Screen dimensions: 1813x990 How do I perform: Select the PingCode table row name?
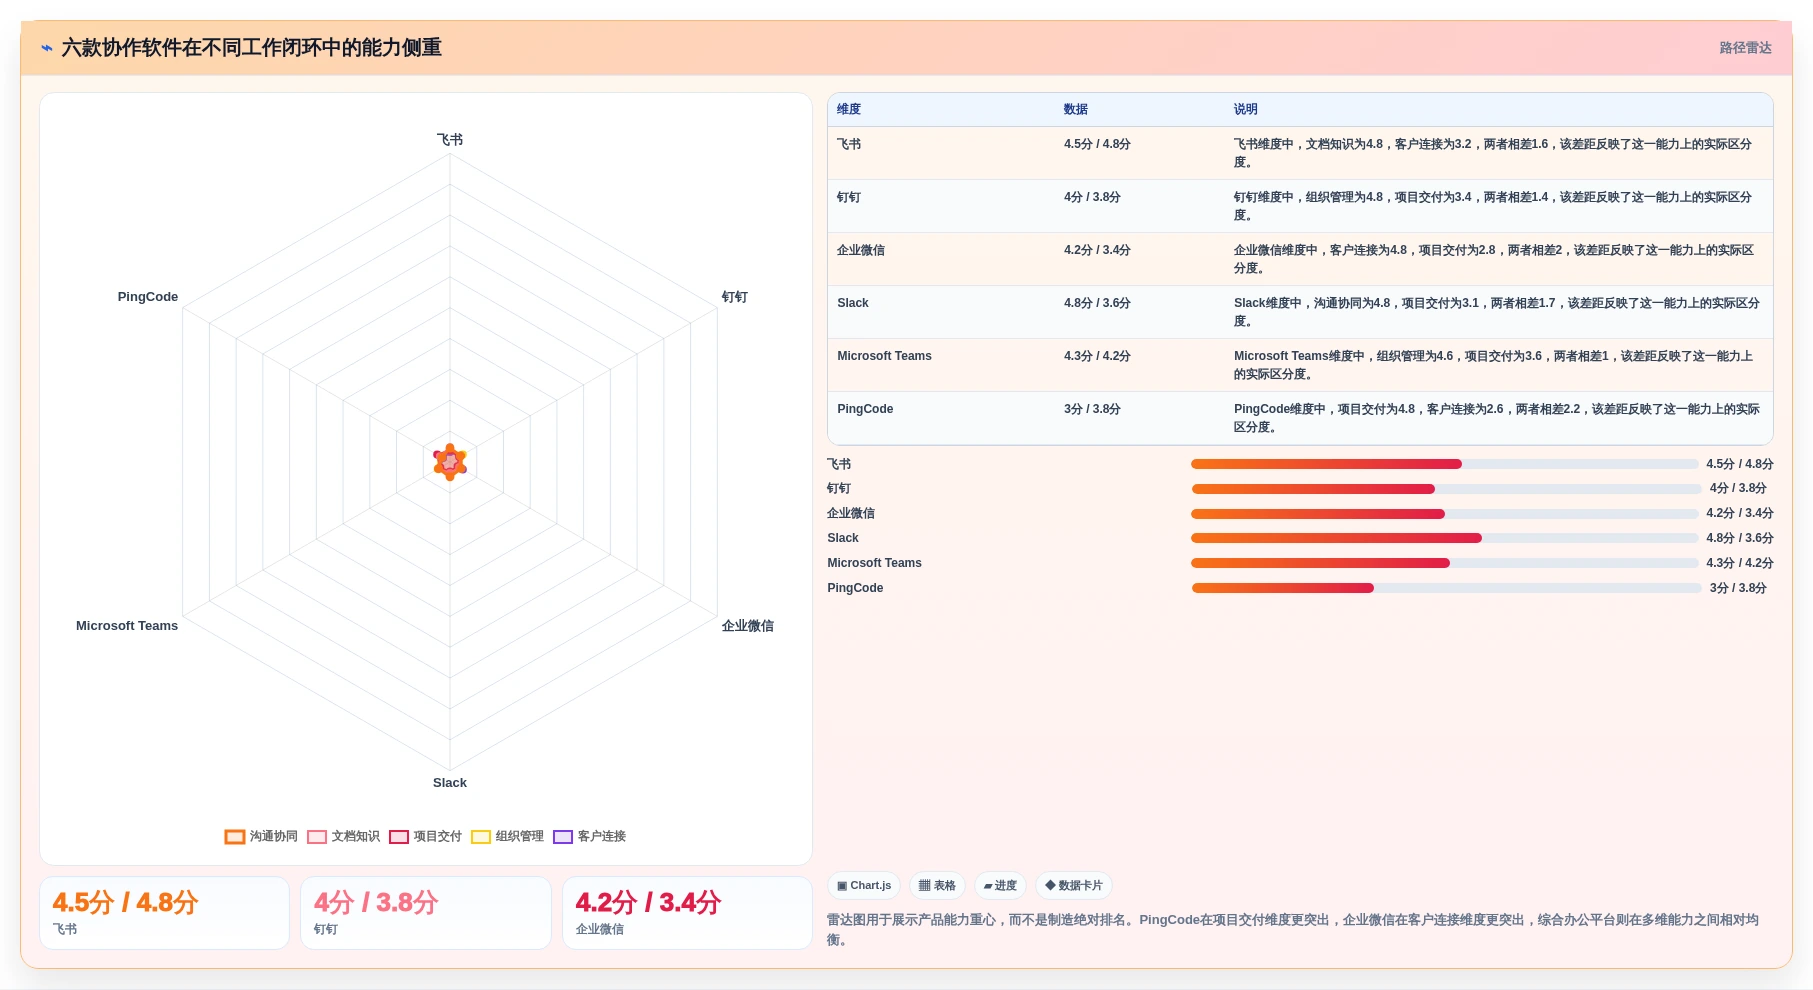click(865, 409)
